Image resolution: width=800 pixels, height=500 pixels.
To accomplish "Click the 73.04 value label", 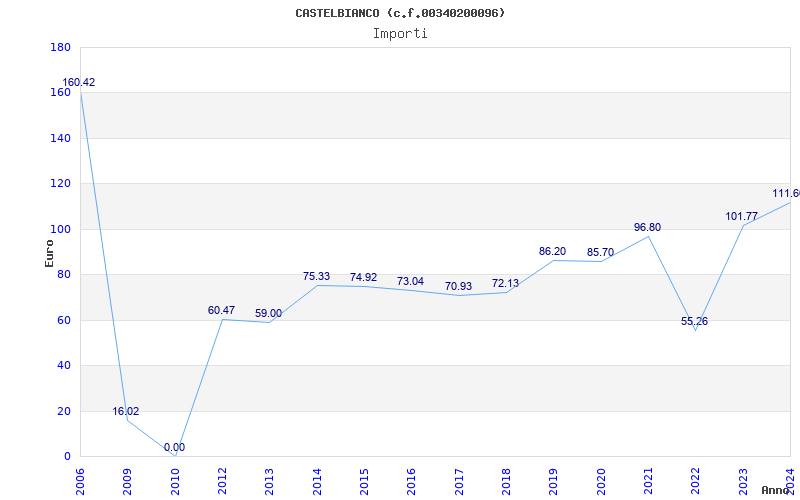I will point(410,282).
